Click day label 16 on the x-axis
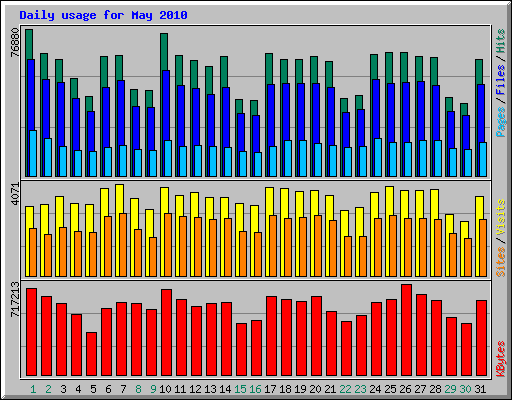Image resolution: width=512 pixels, height=400 pixels. tap(255, 389)
